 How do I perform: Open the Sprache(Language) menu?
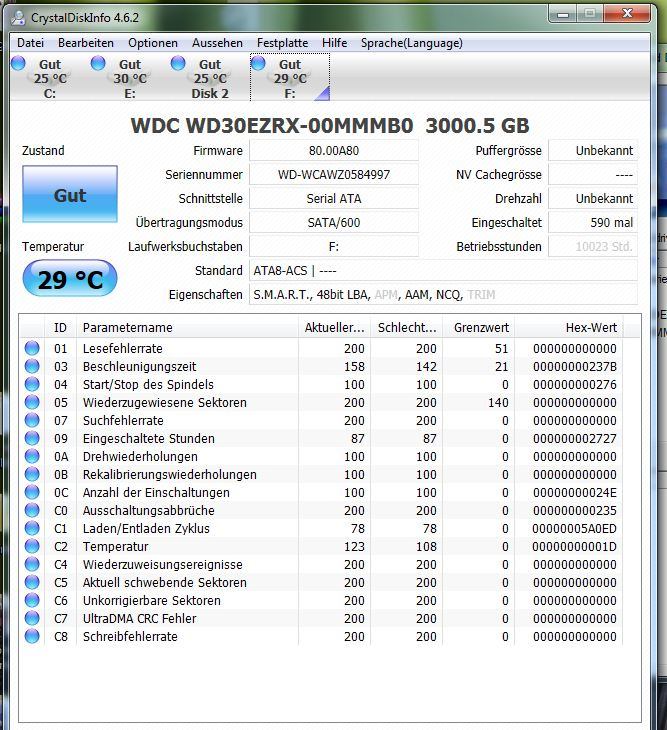411,43
